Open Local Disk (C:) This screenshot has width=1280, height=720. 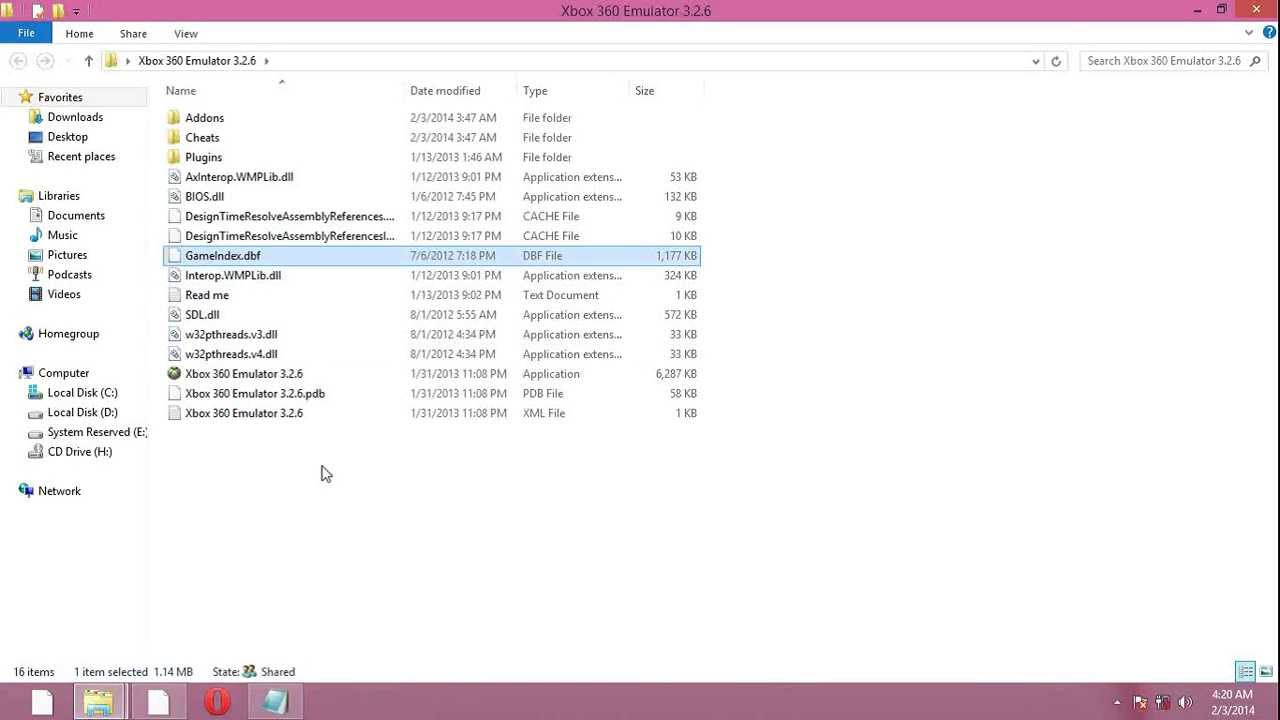pyautogui.click(x=82, y=393)
